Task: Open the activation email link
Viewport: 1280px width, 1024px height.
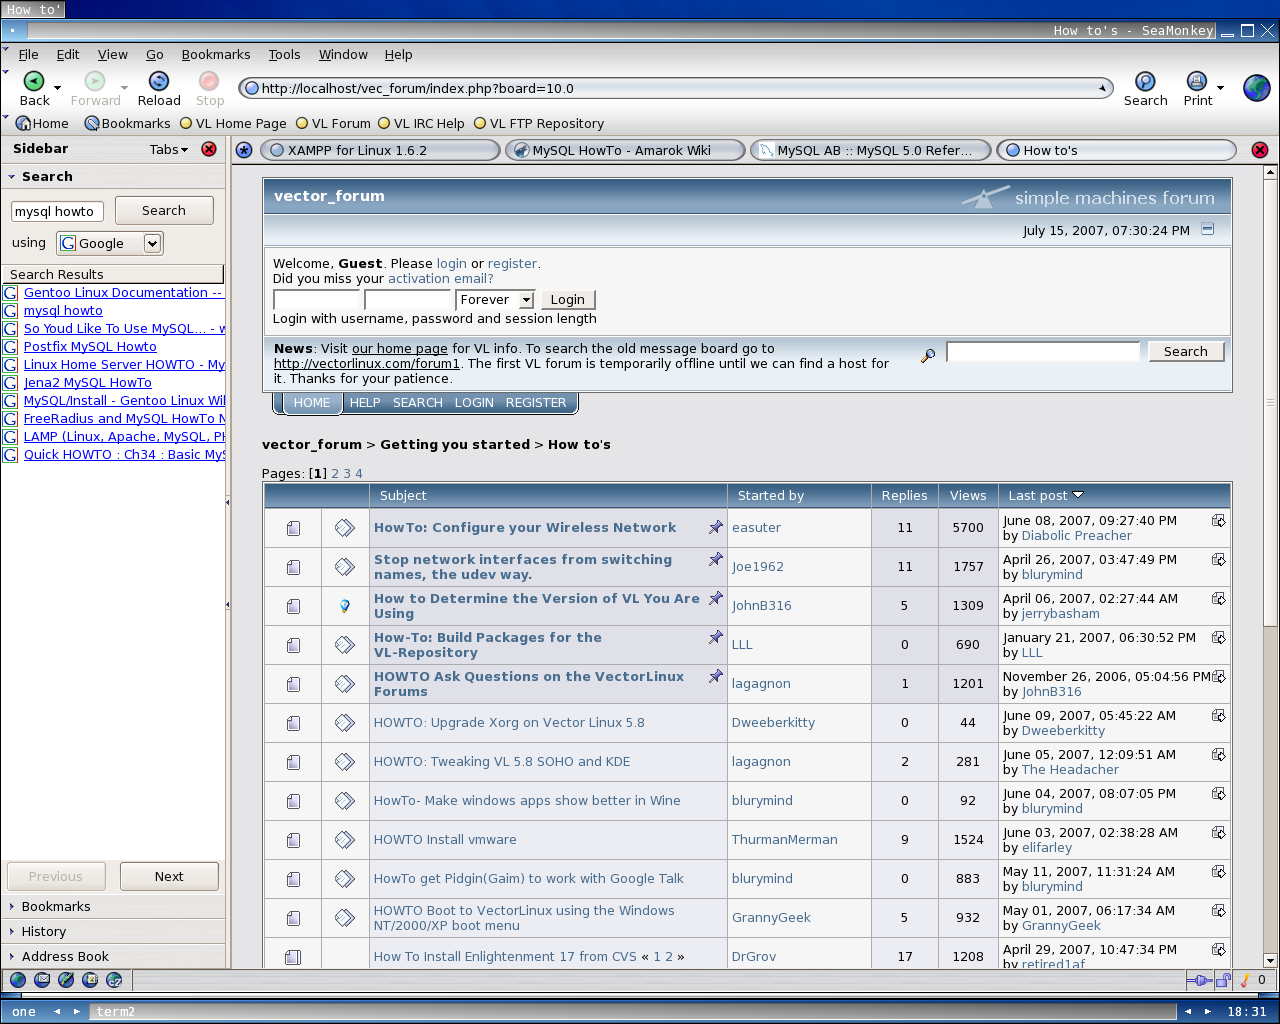Action: 441,279
